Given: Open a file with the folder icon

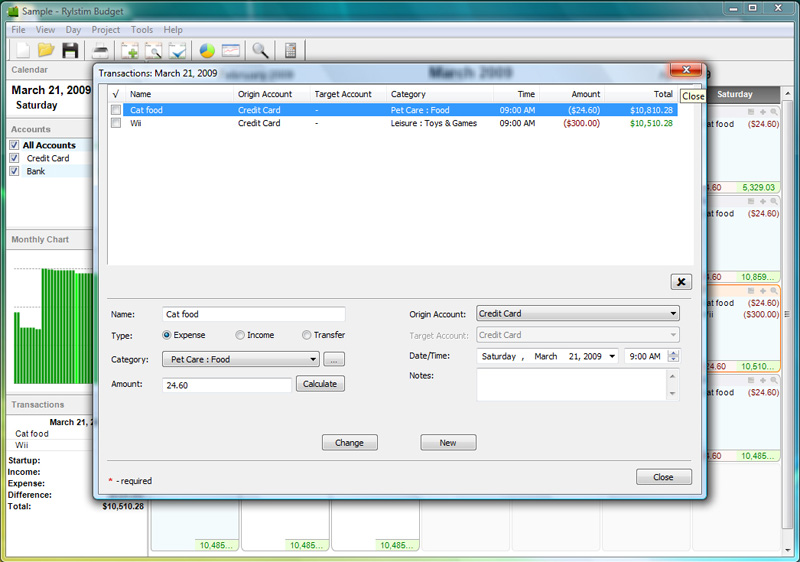Looking at the screenshot, I should coord(46,50).
